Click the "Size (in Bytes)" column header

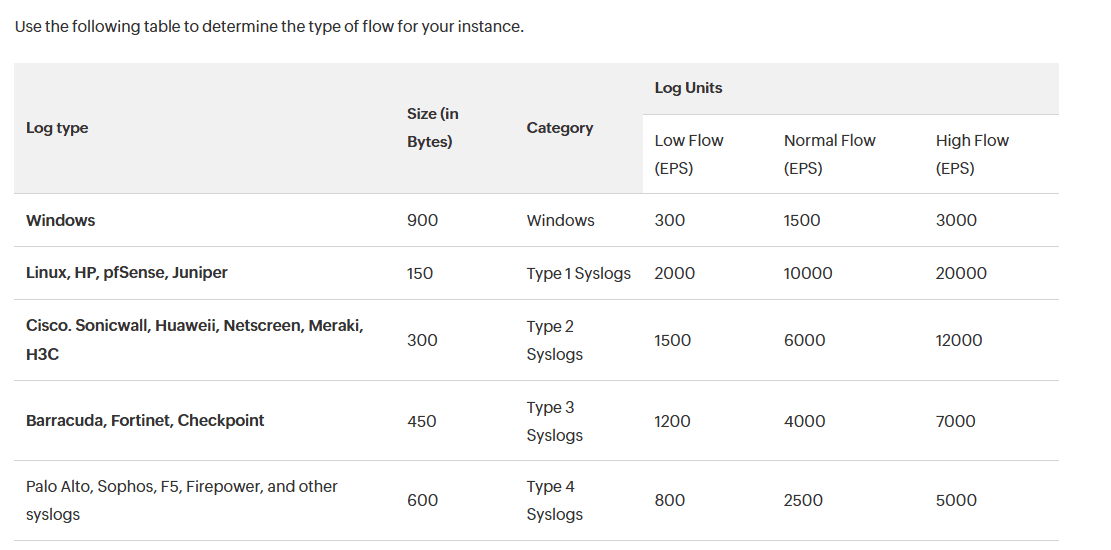(x=432, y=128)
